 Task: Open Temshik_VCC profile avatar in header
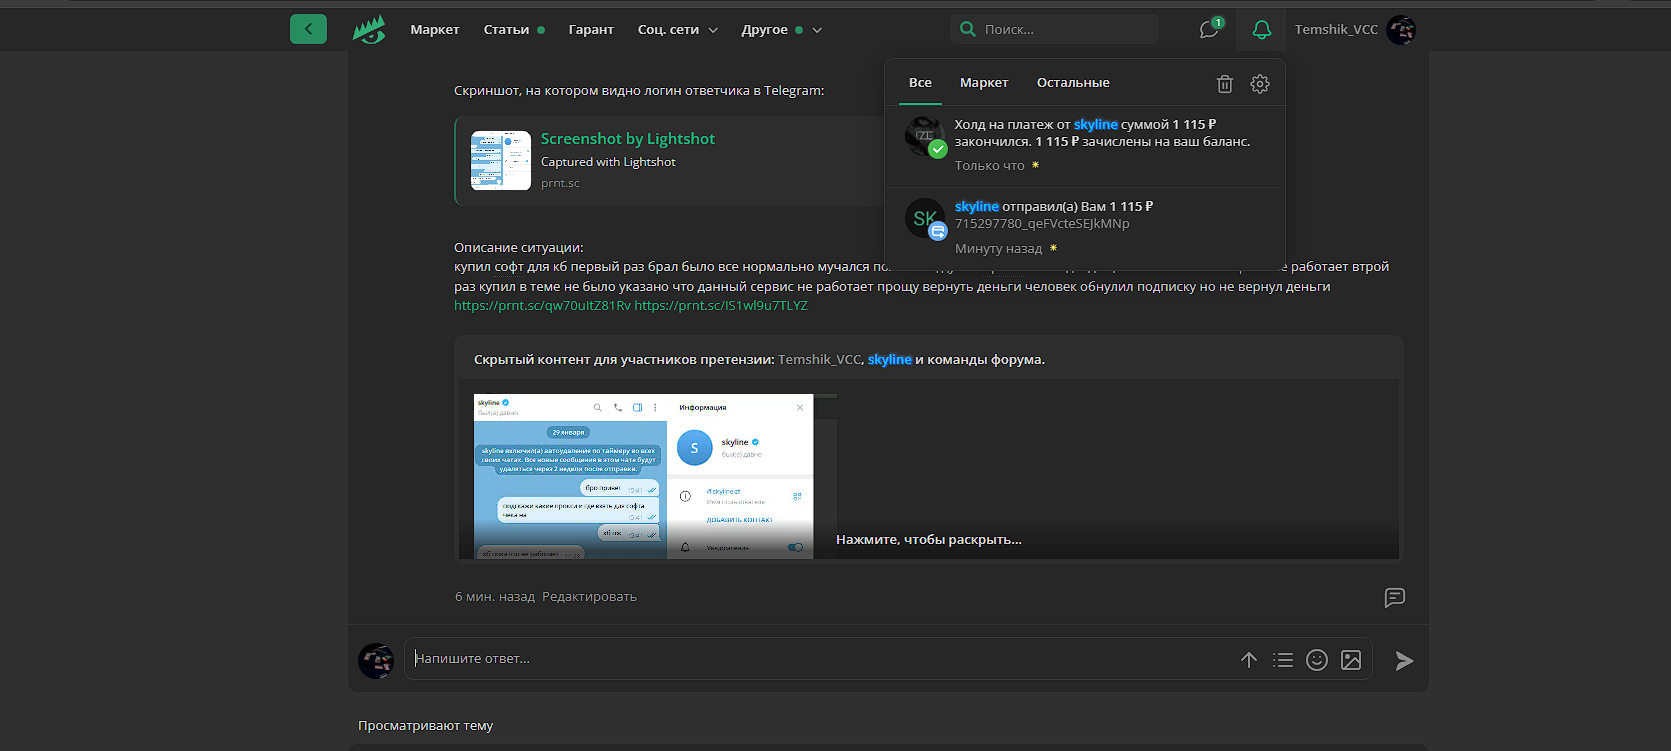(x=1401, y=30)
